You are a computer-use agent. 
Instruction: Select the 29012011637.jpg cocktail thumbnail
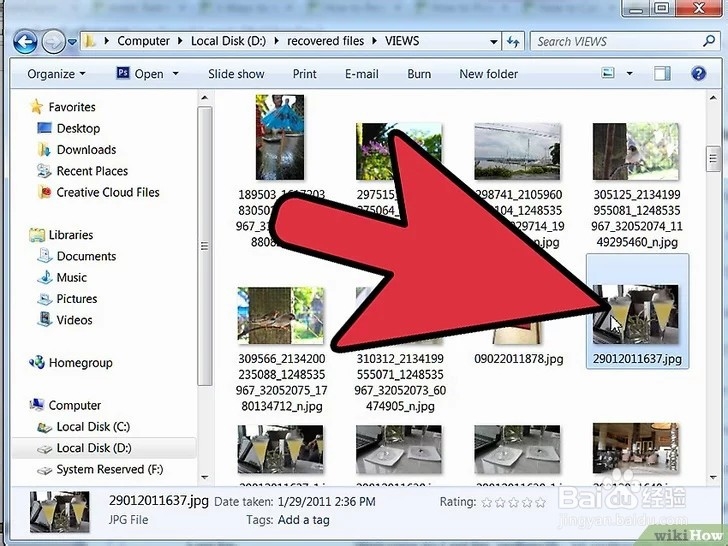tap(636, 314)
